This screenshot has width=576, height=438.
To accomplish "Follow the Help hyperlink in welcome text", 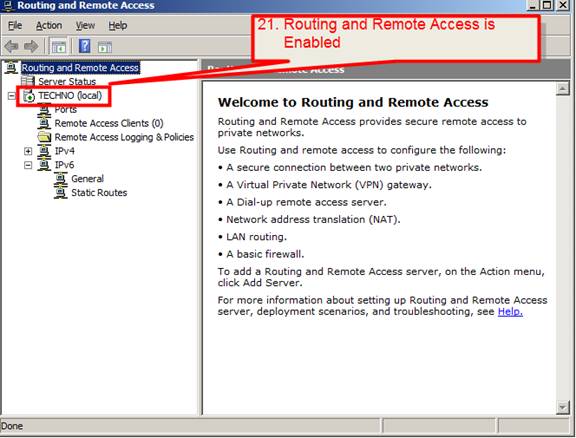I will (x=510, y=312).
